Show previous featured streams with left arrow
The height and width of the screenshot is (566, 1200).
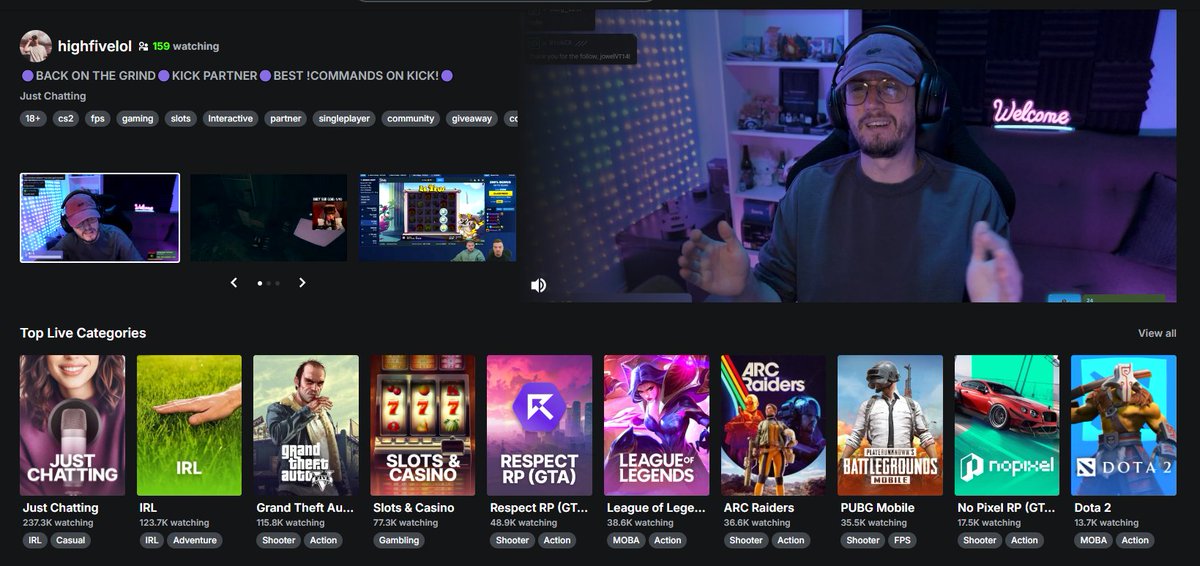click(234, 283)
